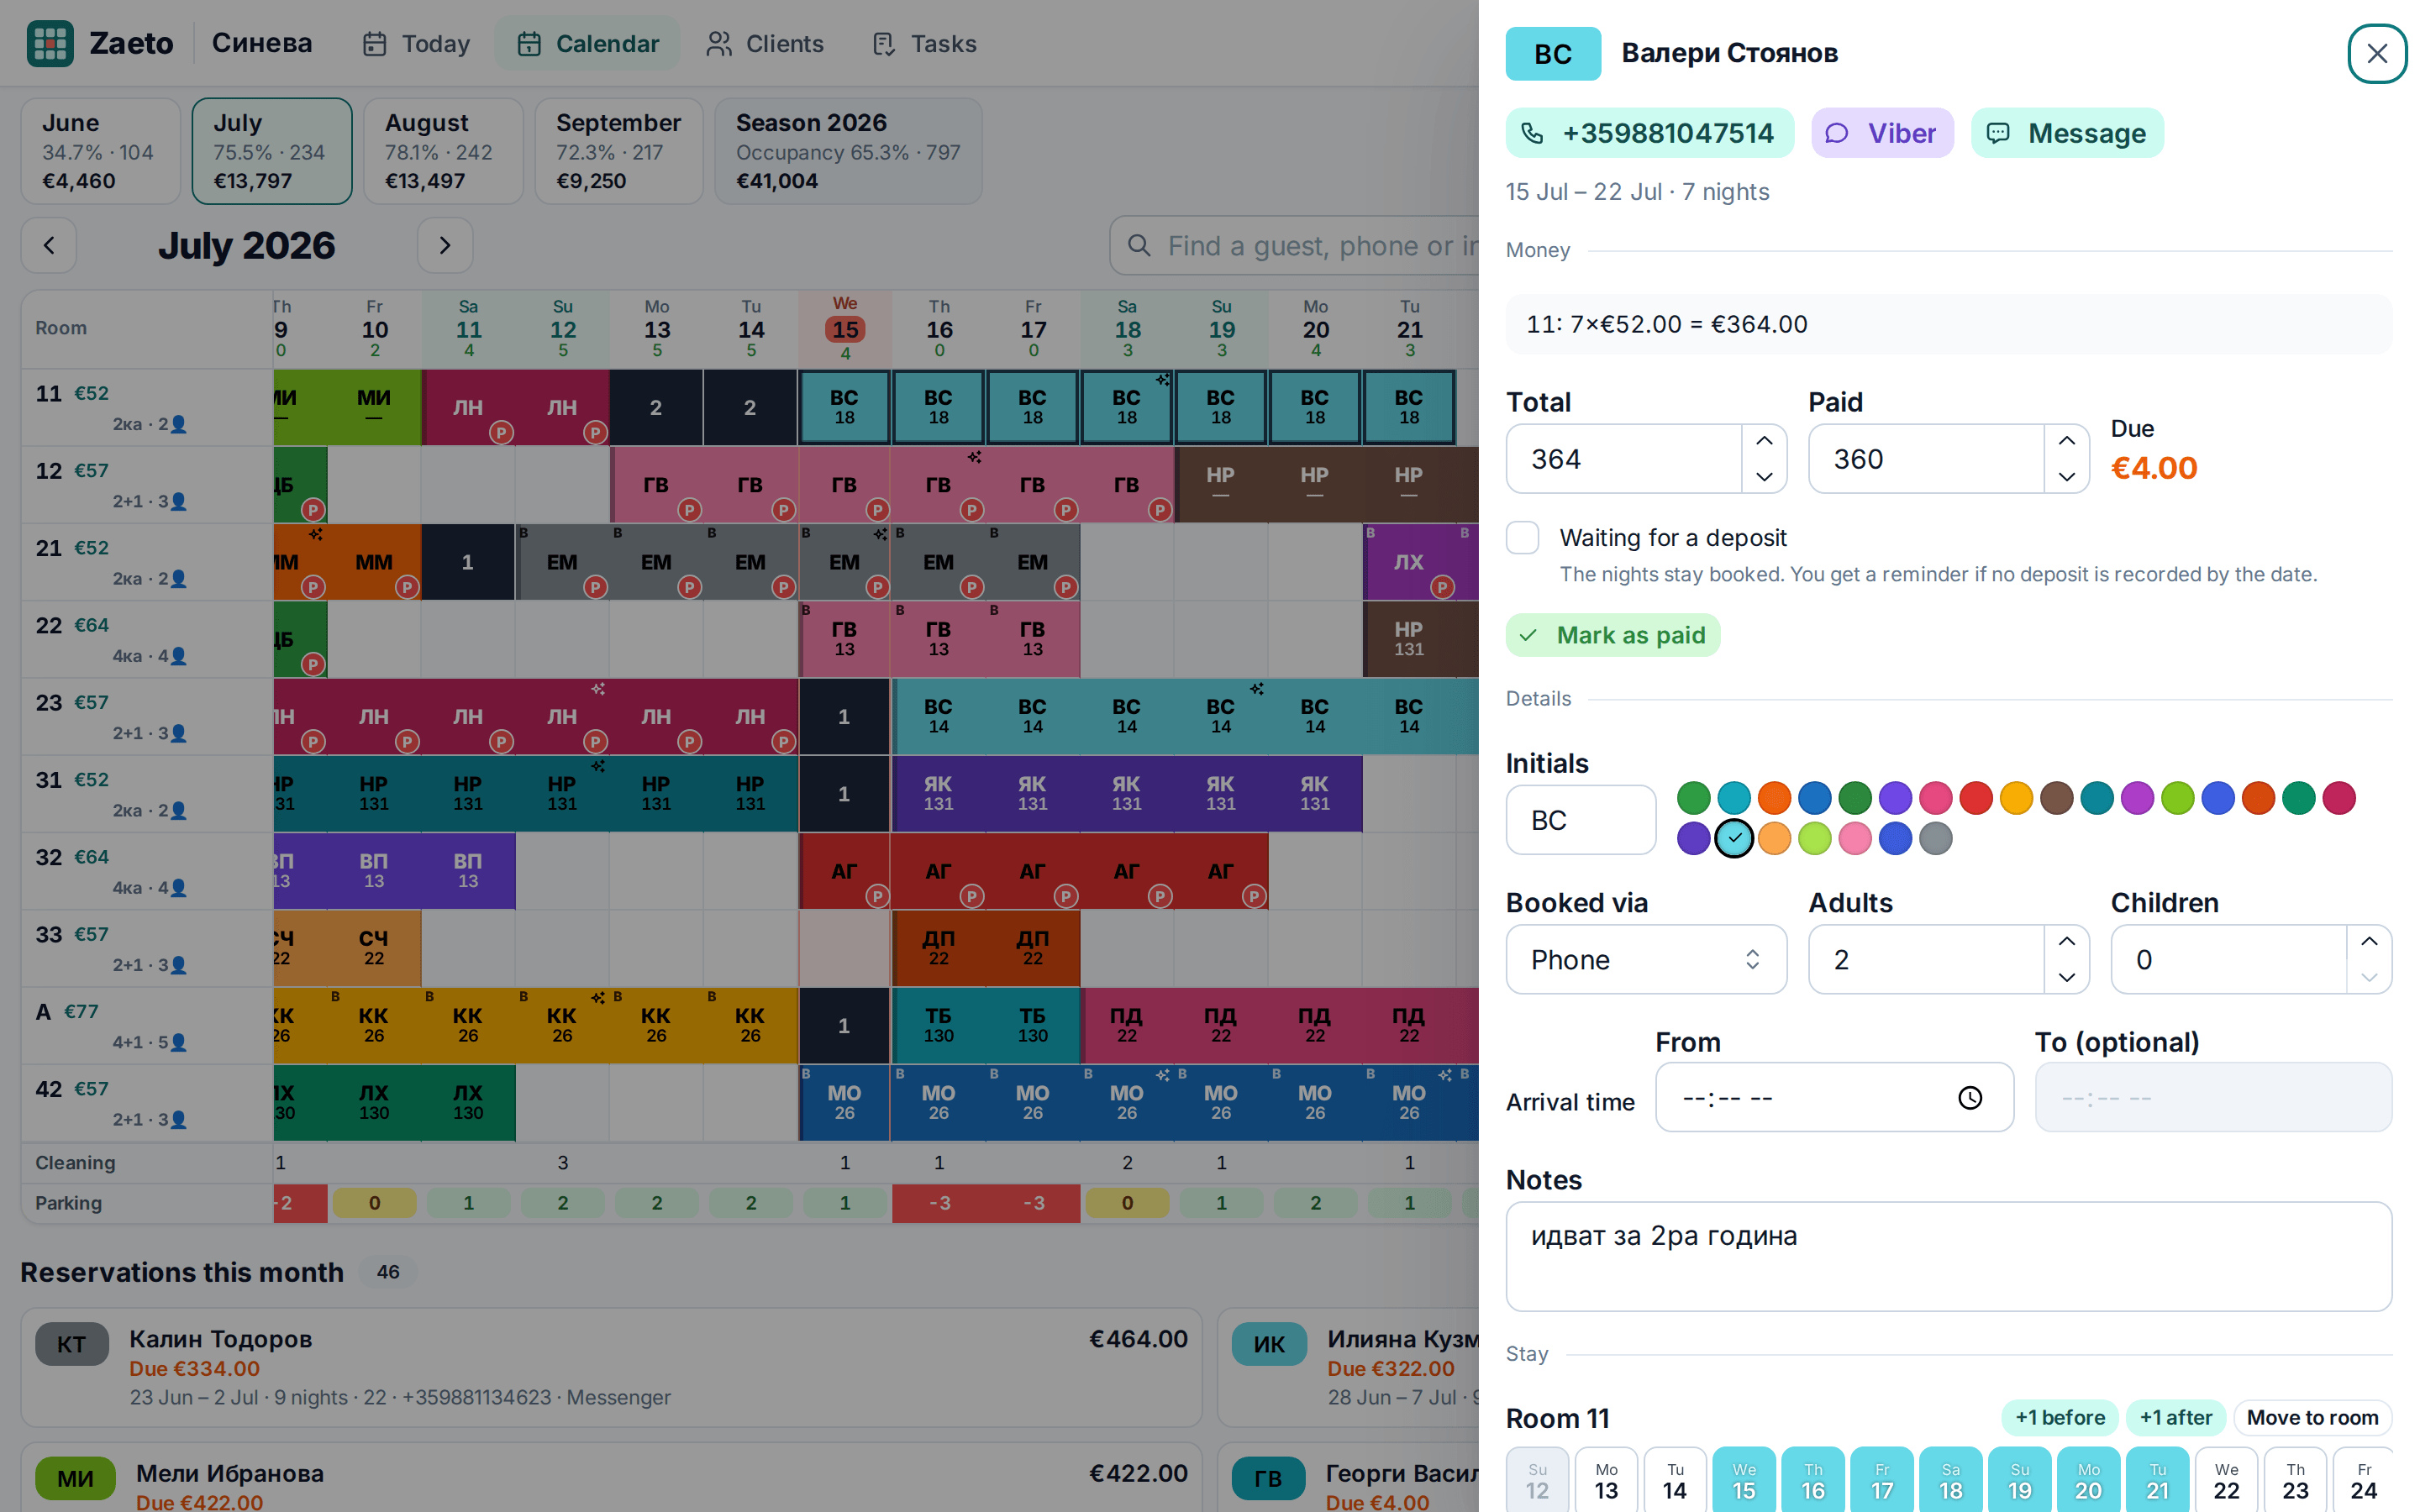
Task: Decrease the Paid amount stepper
Action: 2066,476
